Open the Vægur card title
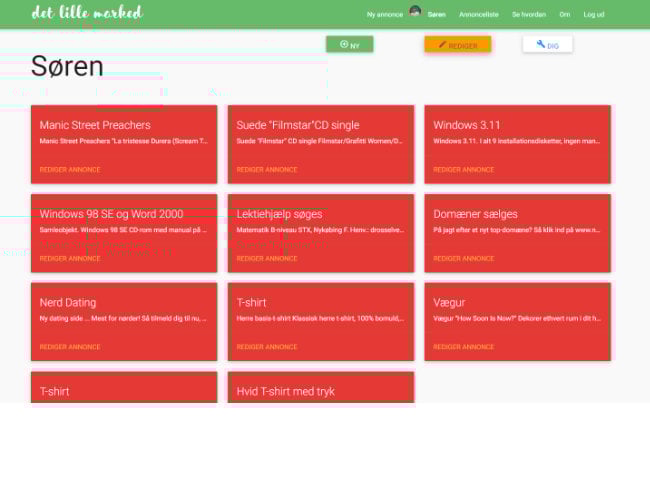650x500 pixels. pos(449,302)
